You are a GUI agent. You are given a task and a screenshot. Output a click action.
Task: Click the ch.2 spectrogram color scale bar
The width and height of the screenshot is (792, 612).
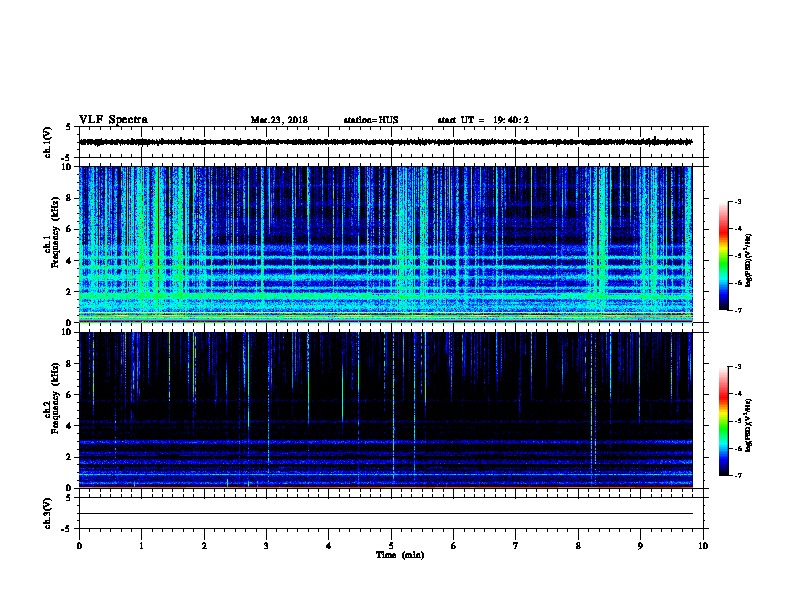pos(723,421)
